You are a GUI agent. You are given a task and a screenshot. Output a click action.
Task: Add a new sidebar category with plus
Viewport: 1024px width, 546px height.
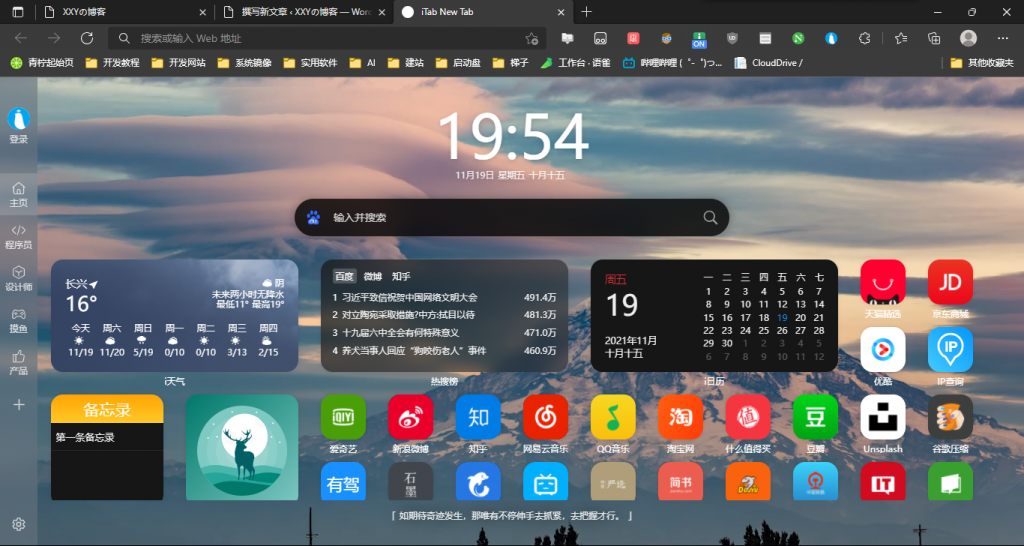click(x=18, y=405)
